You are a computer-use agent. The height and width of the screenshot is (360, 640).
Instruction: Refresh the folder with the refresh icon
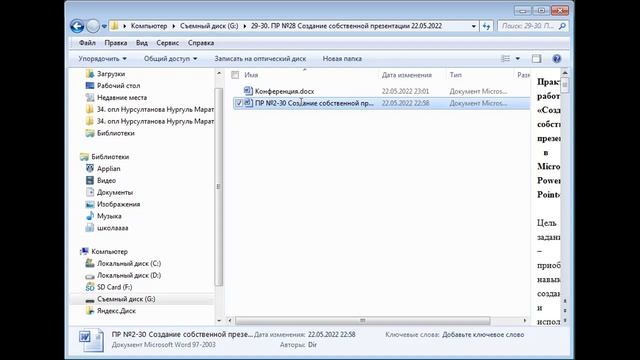486,26
